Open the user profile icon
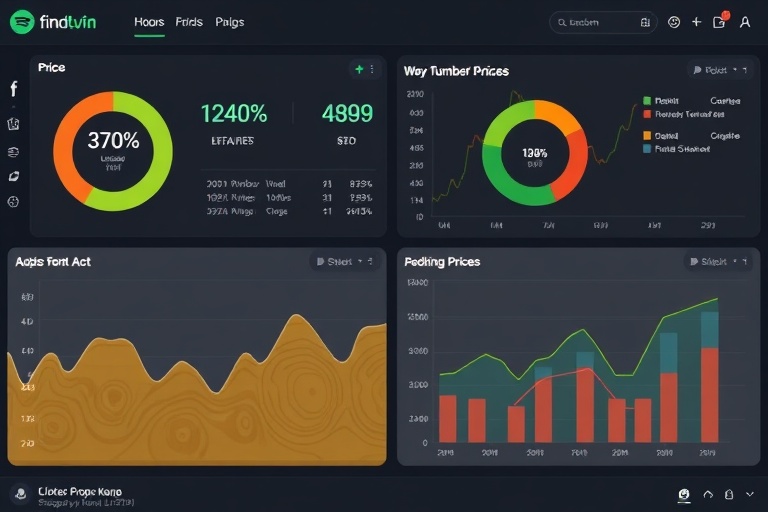Screen dimensions: 768x512 click(x=744, y=21)
